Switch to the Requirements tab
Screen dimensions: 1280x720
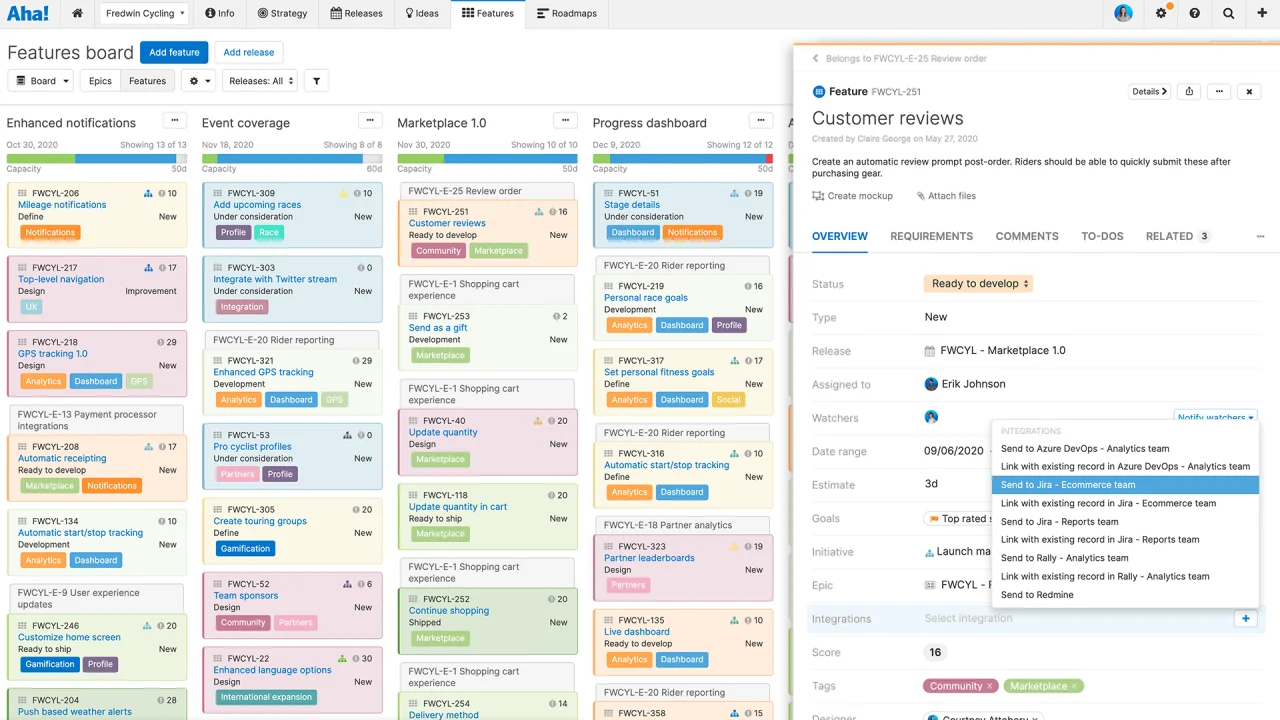click(x=931, y=236)
